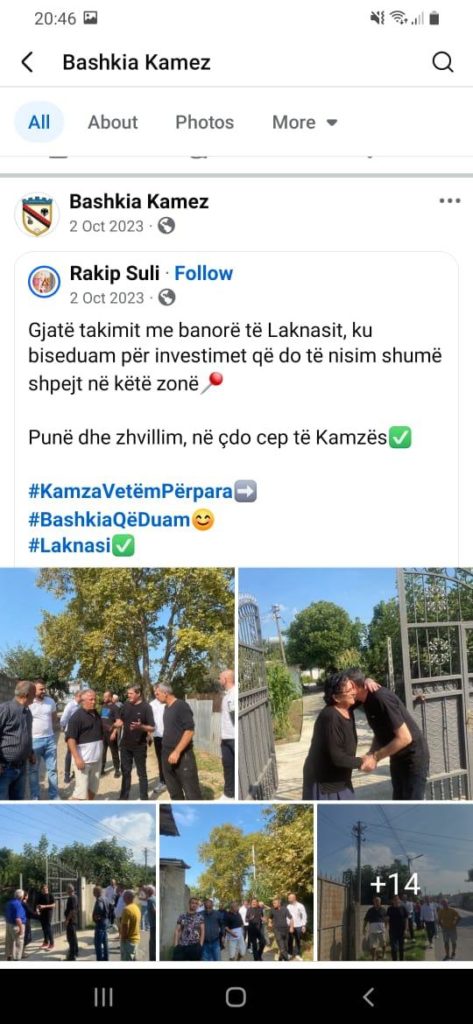Tap the Android navigation back button

click(368, 997)
